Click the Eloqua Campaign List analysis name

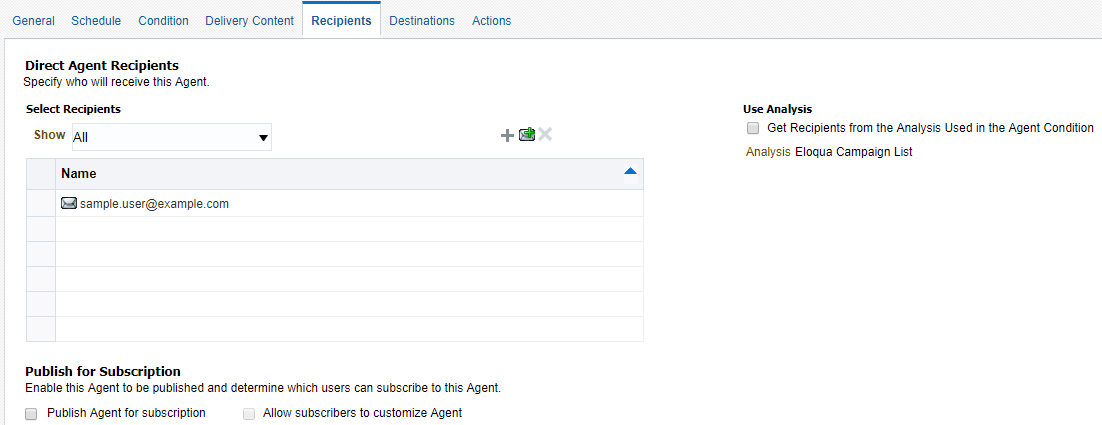coord(853,152)
